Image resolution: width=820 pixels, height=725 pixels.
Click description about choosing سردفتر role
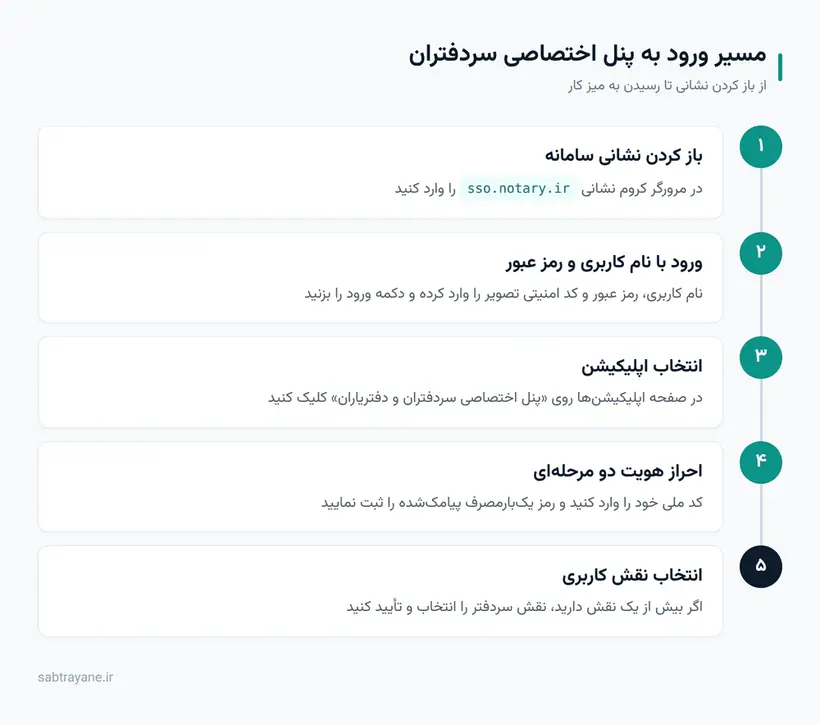click(x=525, y=607)
